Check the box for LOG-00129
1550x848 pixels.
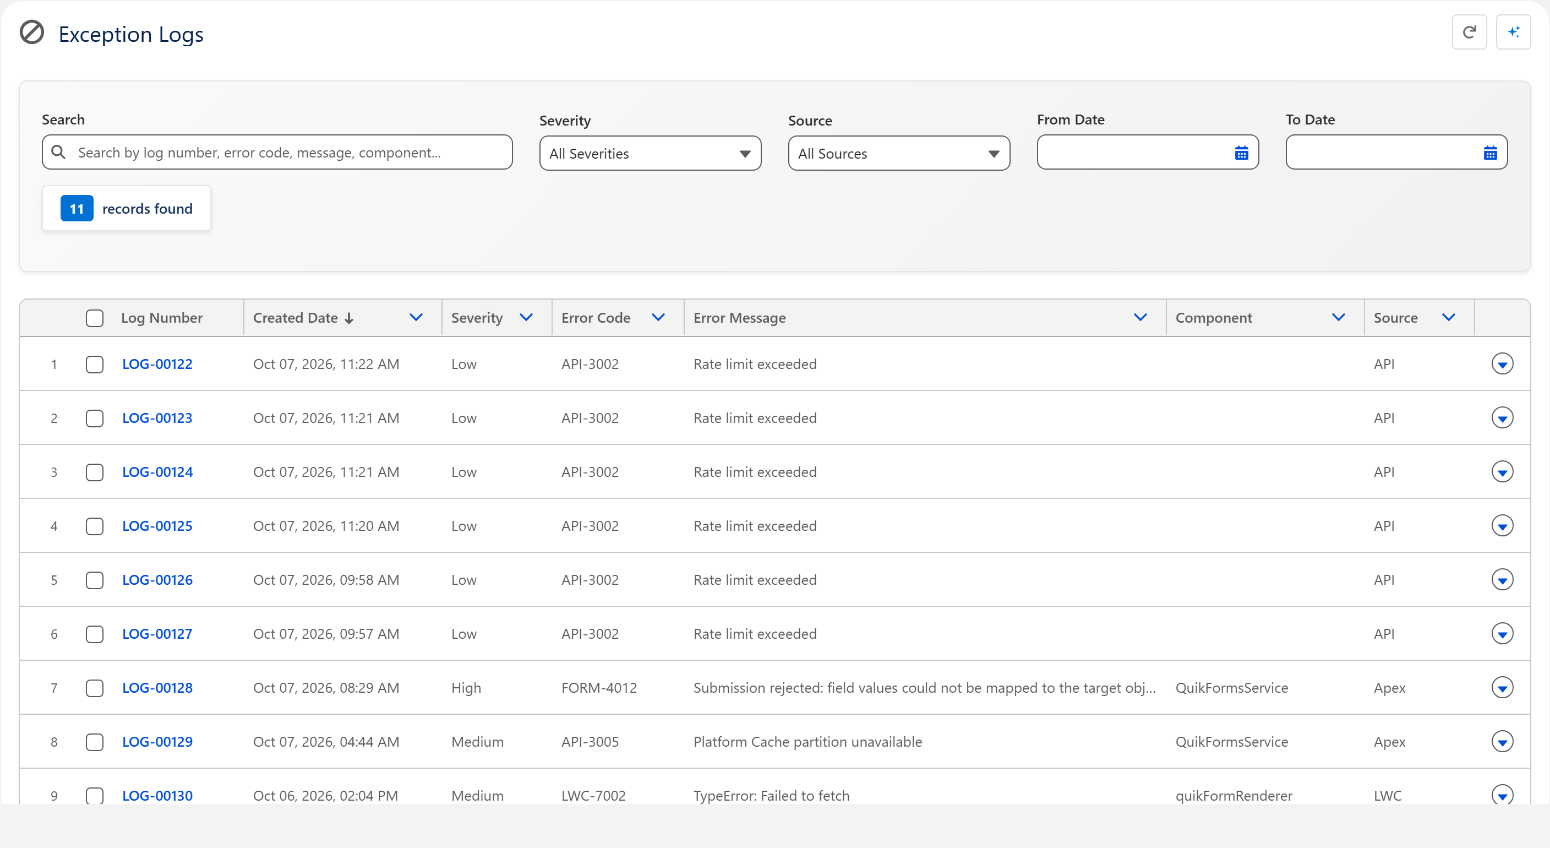click(x=95, y=742)
